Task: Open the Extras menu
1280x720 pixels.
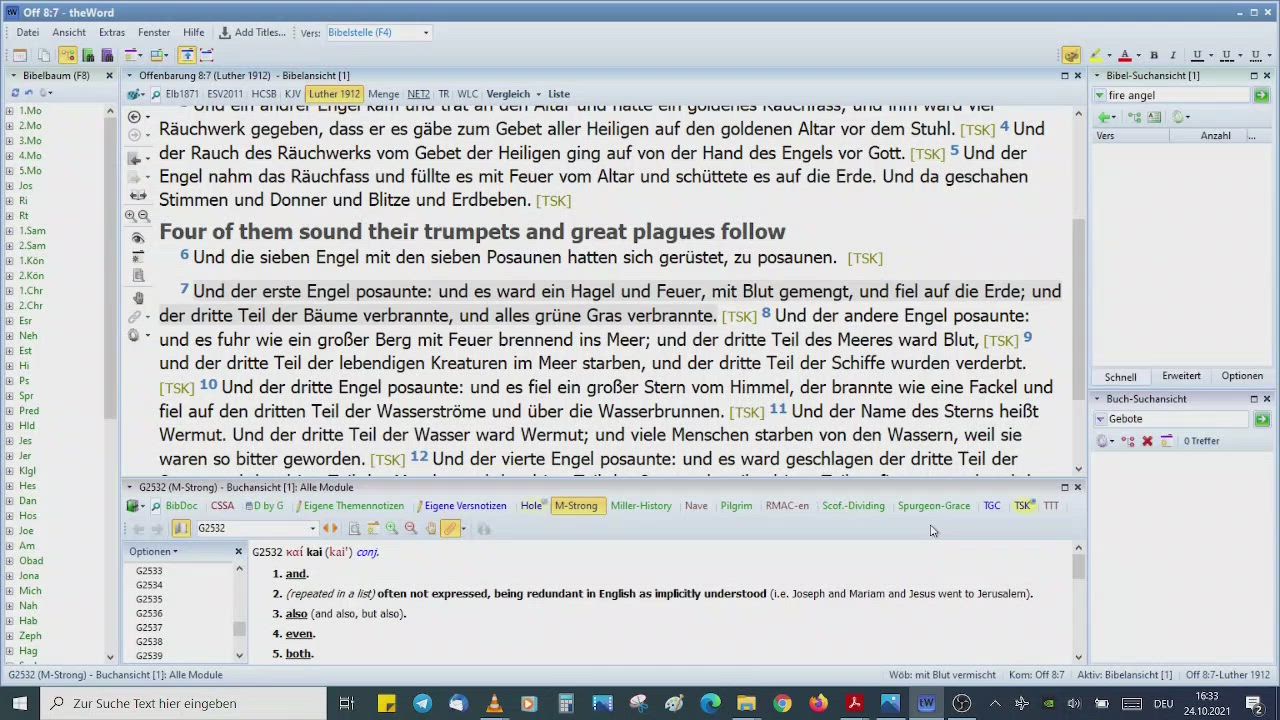Action: tap(112, 33)
